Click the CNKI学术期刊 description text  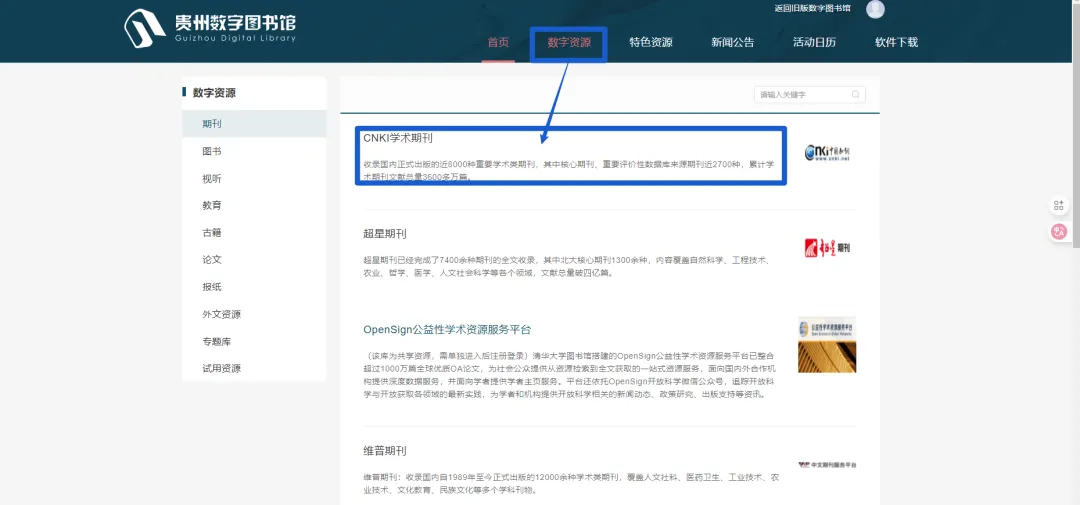(x=569, y=170)
